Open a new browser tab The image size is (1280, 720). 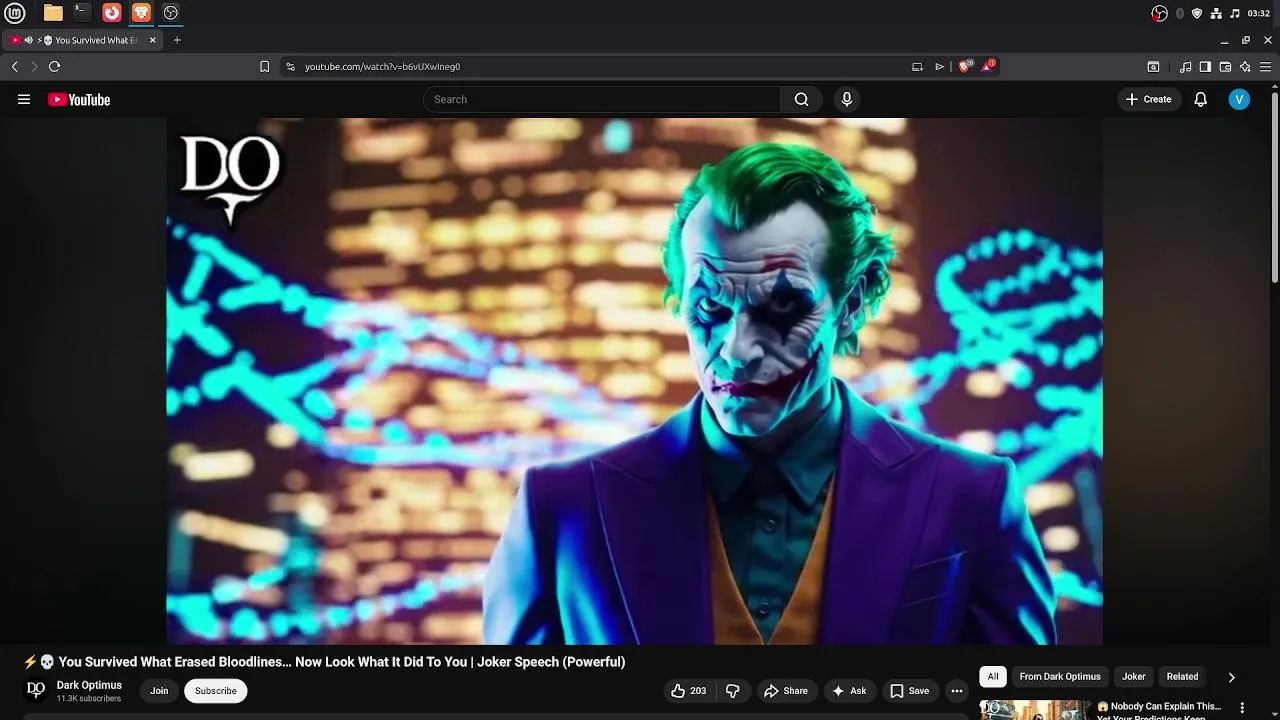click(177, 40)
